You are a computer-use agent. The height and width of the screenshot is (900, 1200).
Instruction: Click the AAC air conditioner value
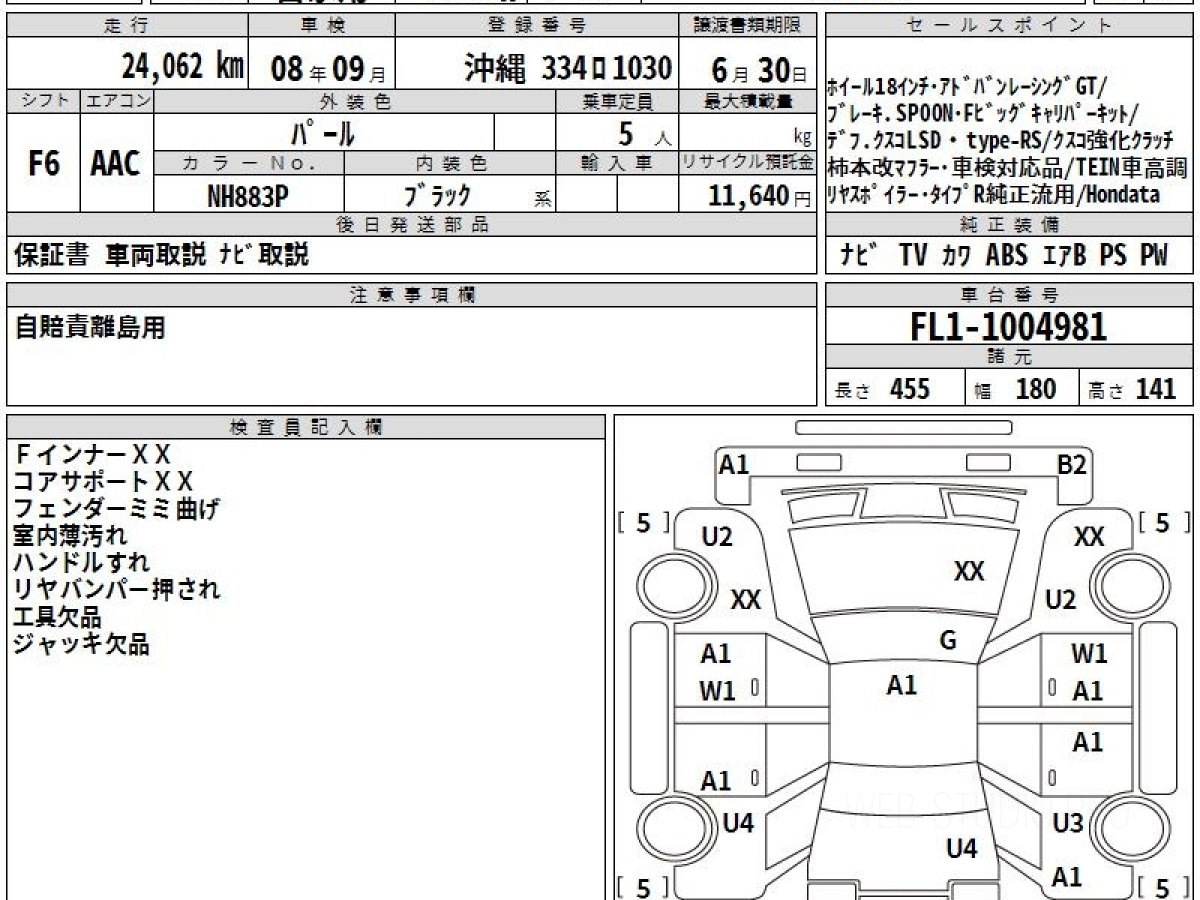tap(115, 164)
